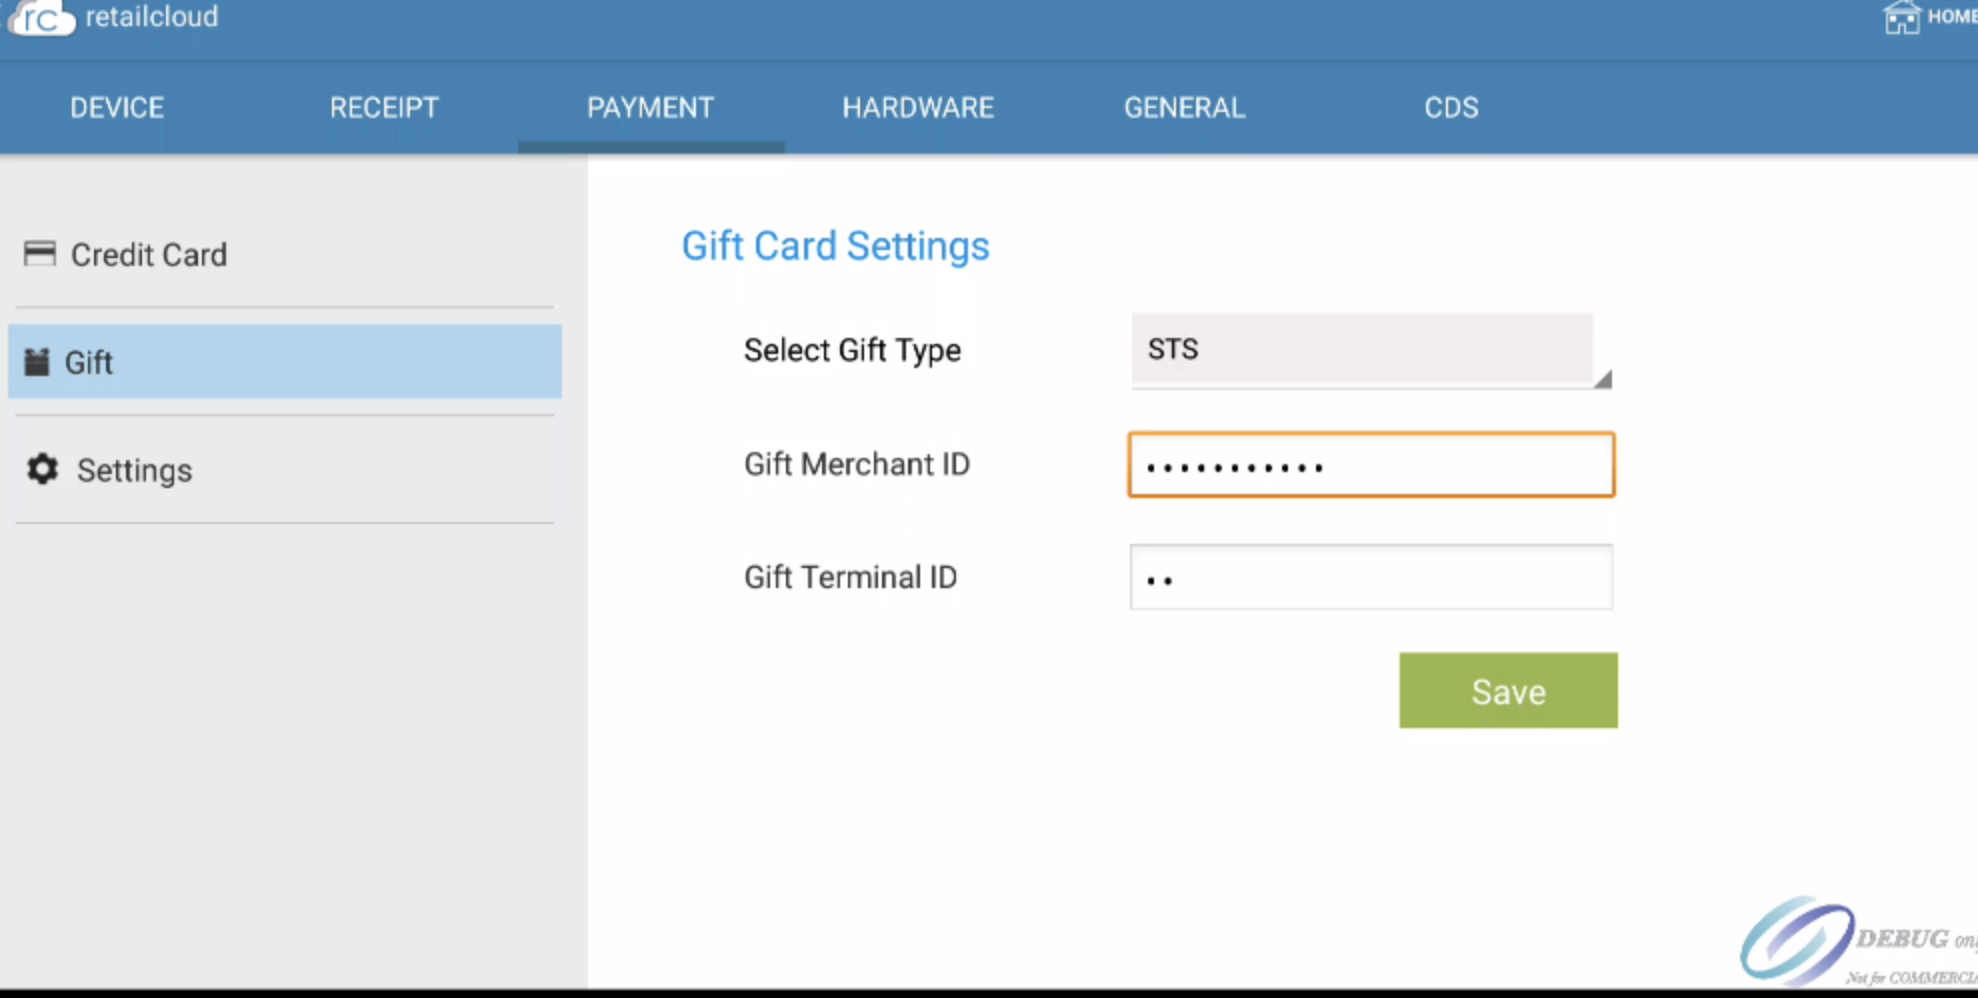Click the Settings gear icon
This screenshot has width=1978, height=998.
(x=42, y=469)
